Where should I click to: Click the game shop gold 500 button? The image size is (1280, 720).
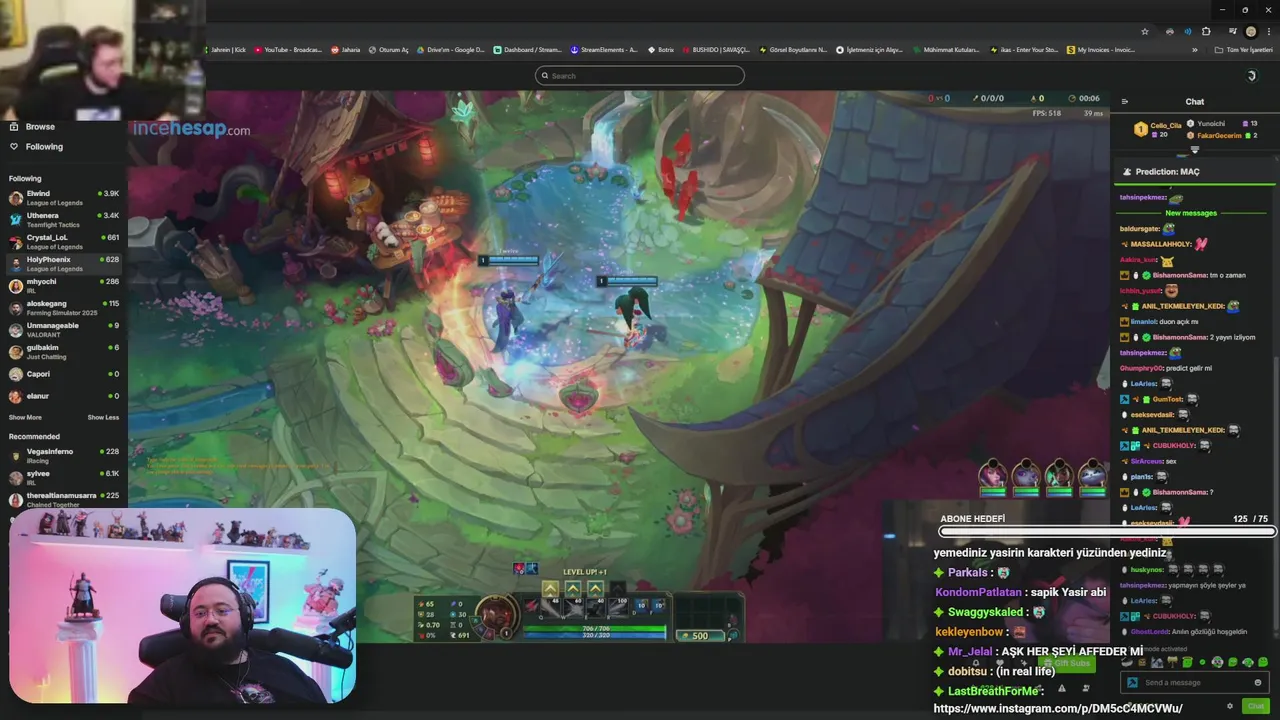tap(700, 636)
